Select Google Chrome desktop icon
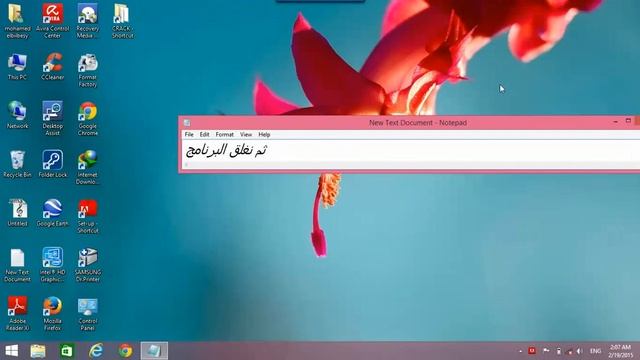Viewport: 640px width, 360px height. coord(88,118)
